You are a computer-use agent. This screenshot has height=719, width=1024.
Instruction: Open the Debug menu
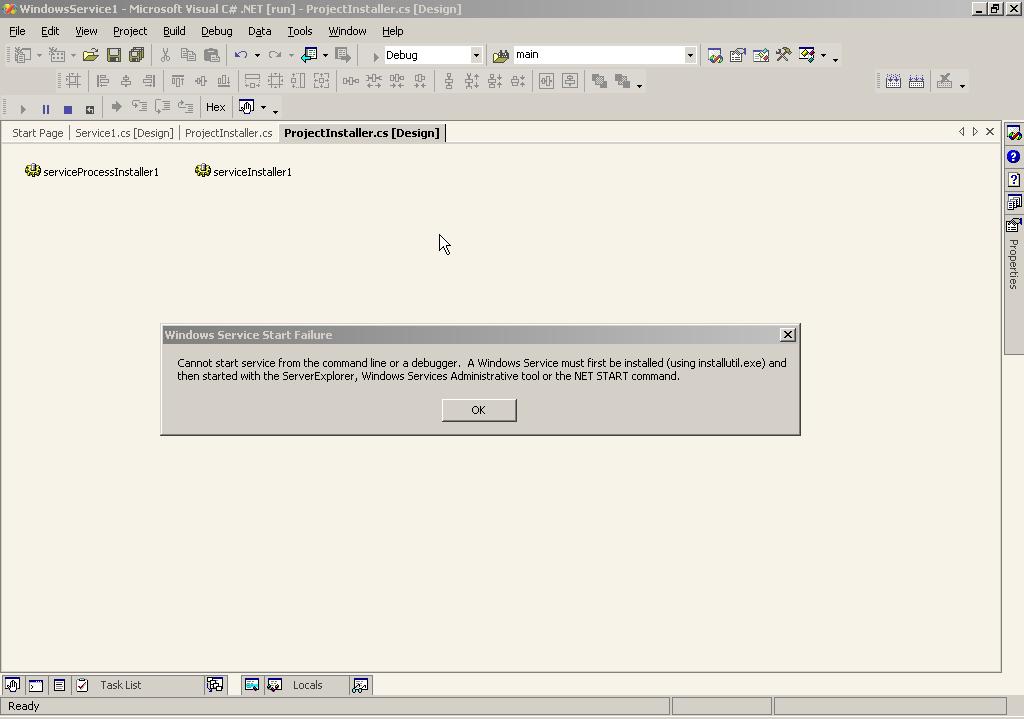217,31
